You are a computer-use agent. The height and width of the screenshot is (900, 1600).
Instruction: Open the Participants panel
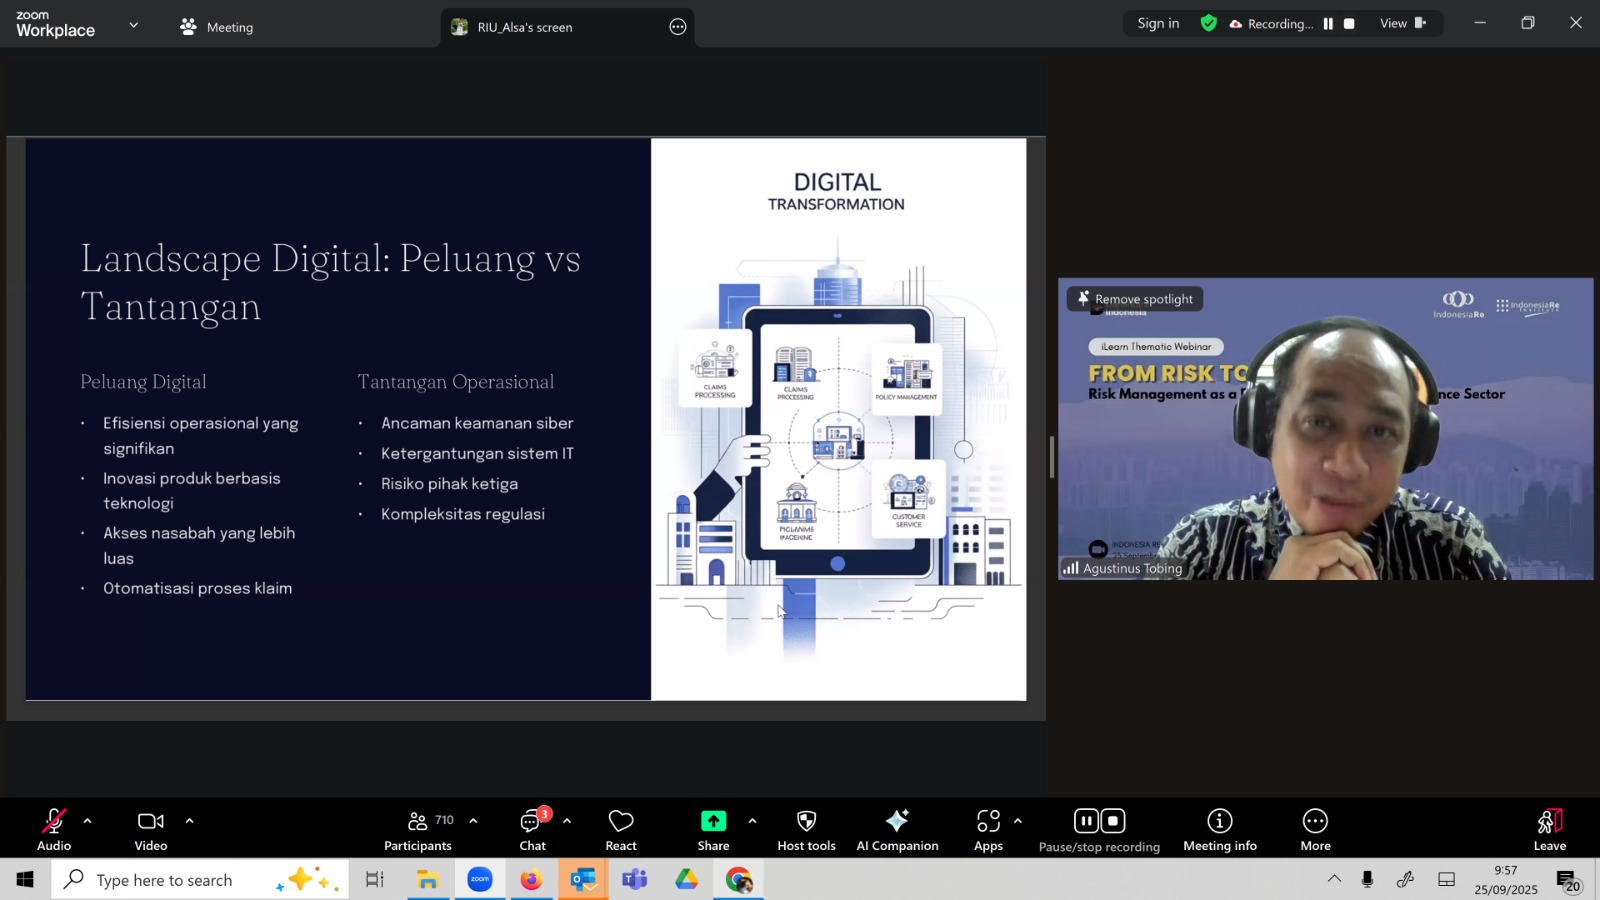pos(418,830)
